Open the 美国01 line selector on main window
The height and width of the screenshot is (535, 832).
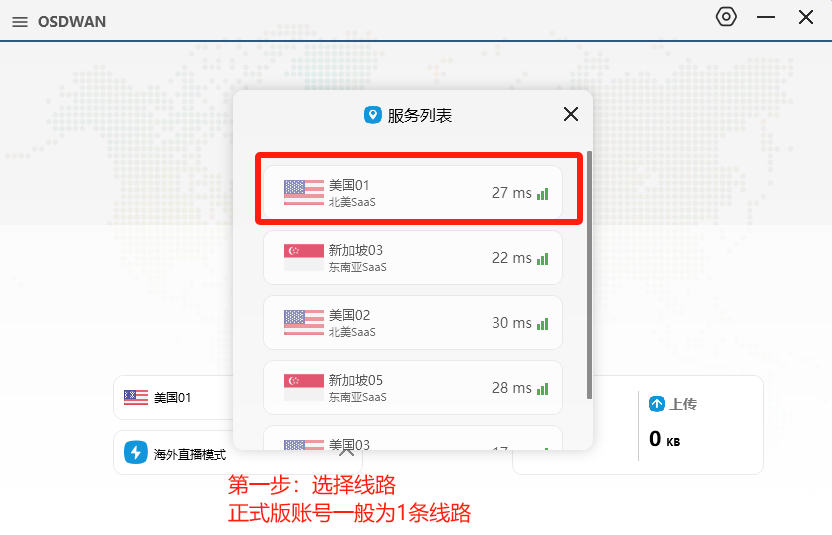(174, 398)
